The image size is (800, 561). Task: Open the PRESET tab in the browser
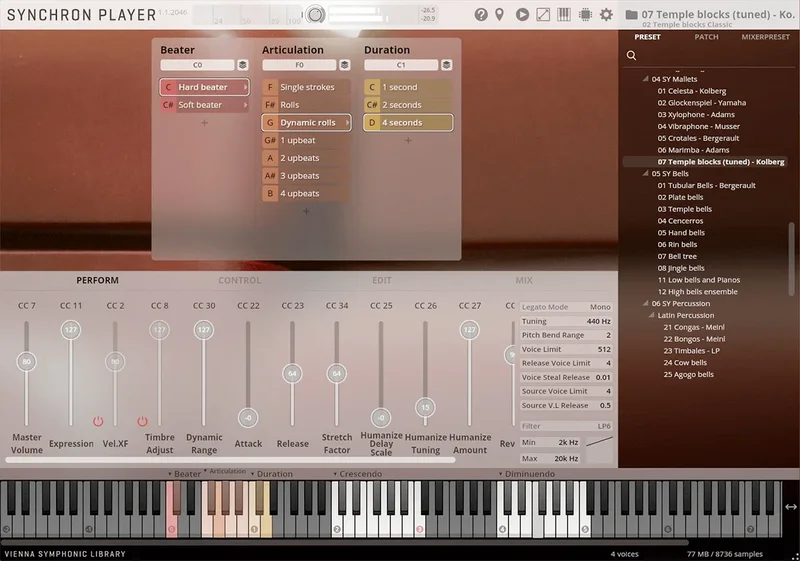(x=647, y=37)
